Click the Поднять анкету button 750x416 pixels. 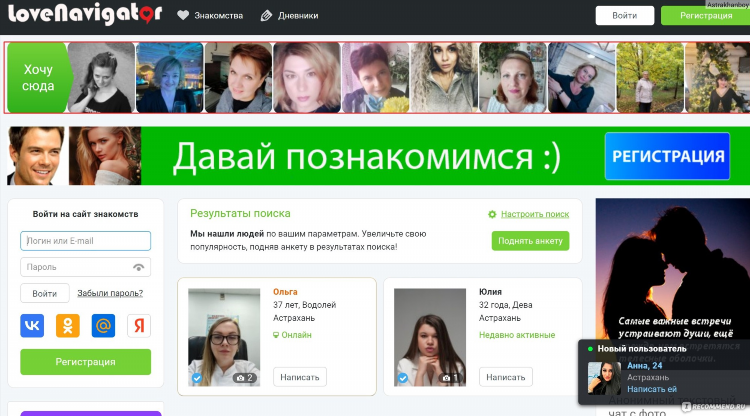pos(530,241)
